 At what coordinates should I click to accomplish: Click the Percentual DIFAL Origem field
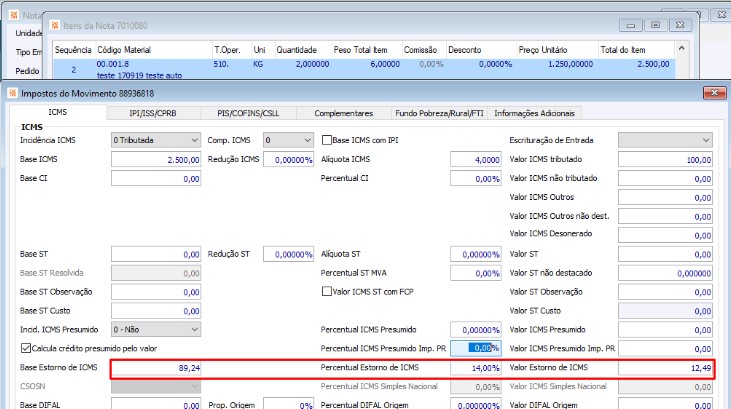tap(476, 404)
